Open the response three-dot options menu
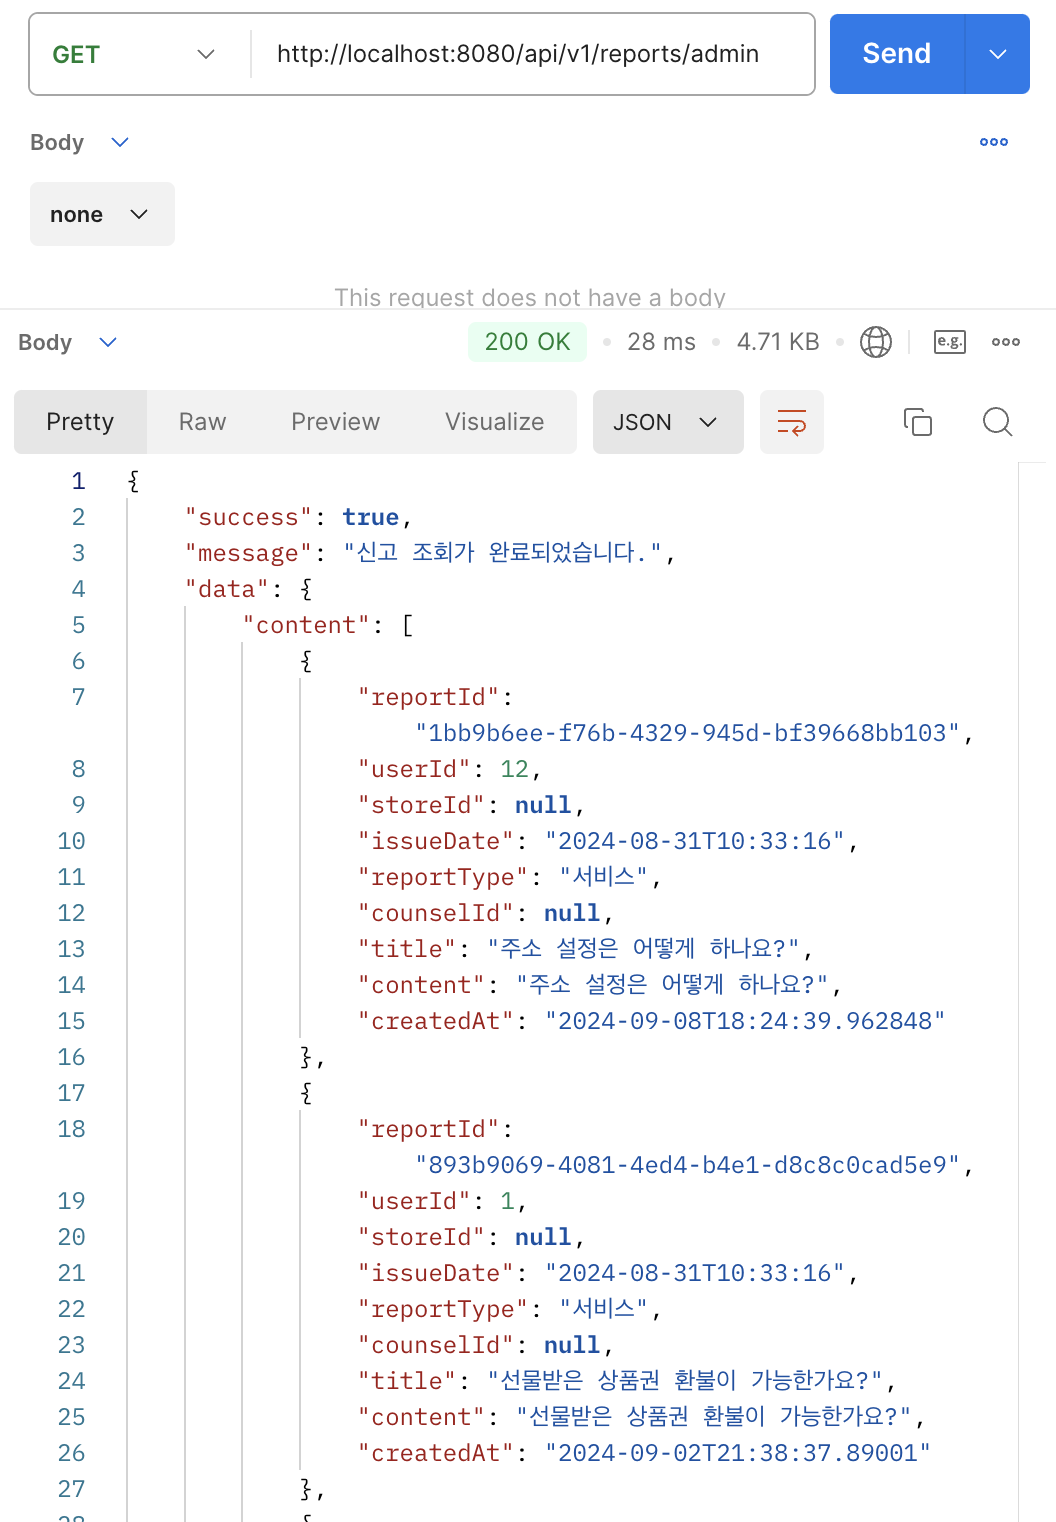 (1005, 342)
